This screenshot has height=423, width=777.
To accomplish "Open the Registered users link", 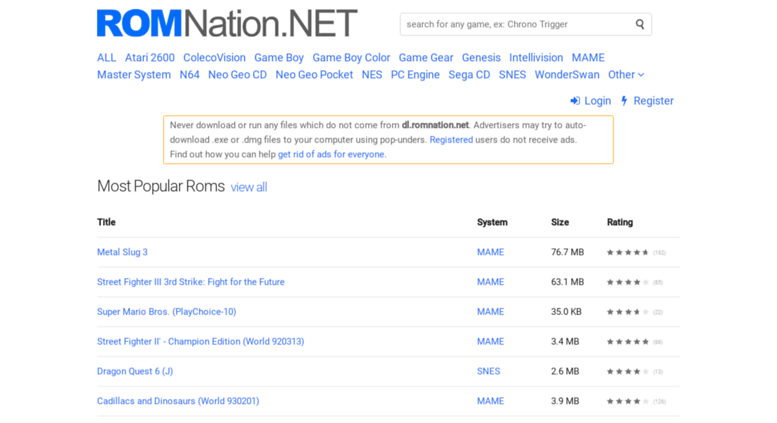I will click(x=451, y=140).
